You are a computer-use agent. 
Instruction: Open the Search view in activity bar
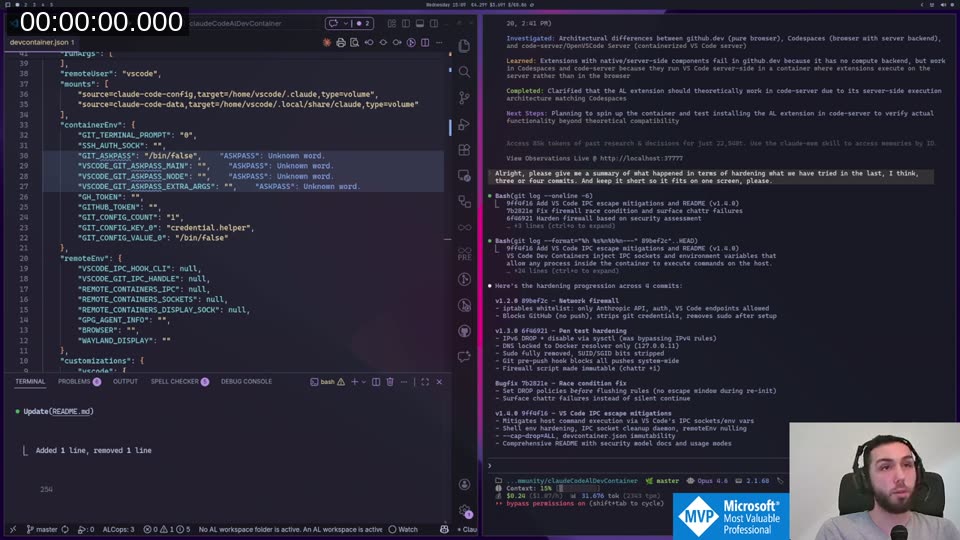464,72
